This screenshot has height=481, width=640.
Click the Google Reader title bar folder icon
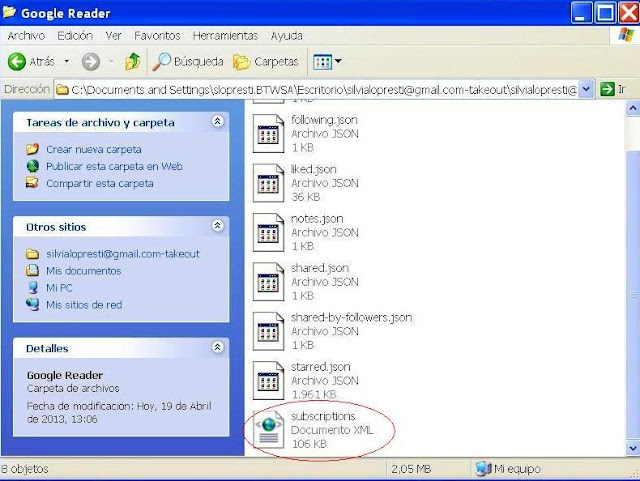[x=9, y=12]
